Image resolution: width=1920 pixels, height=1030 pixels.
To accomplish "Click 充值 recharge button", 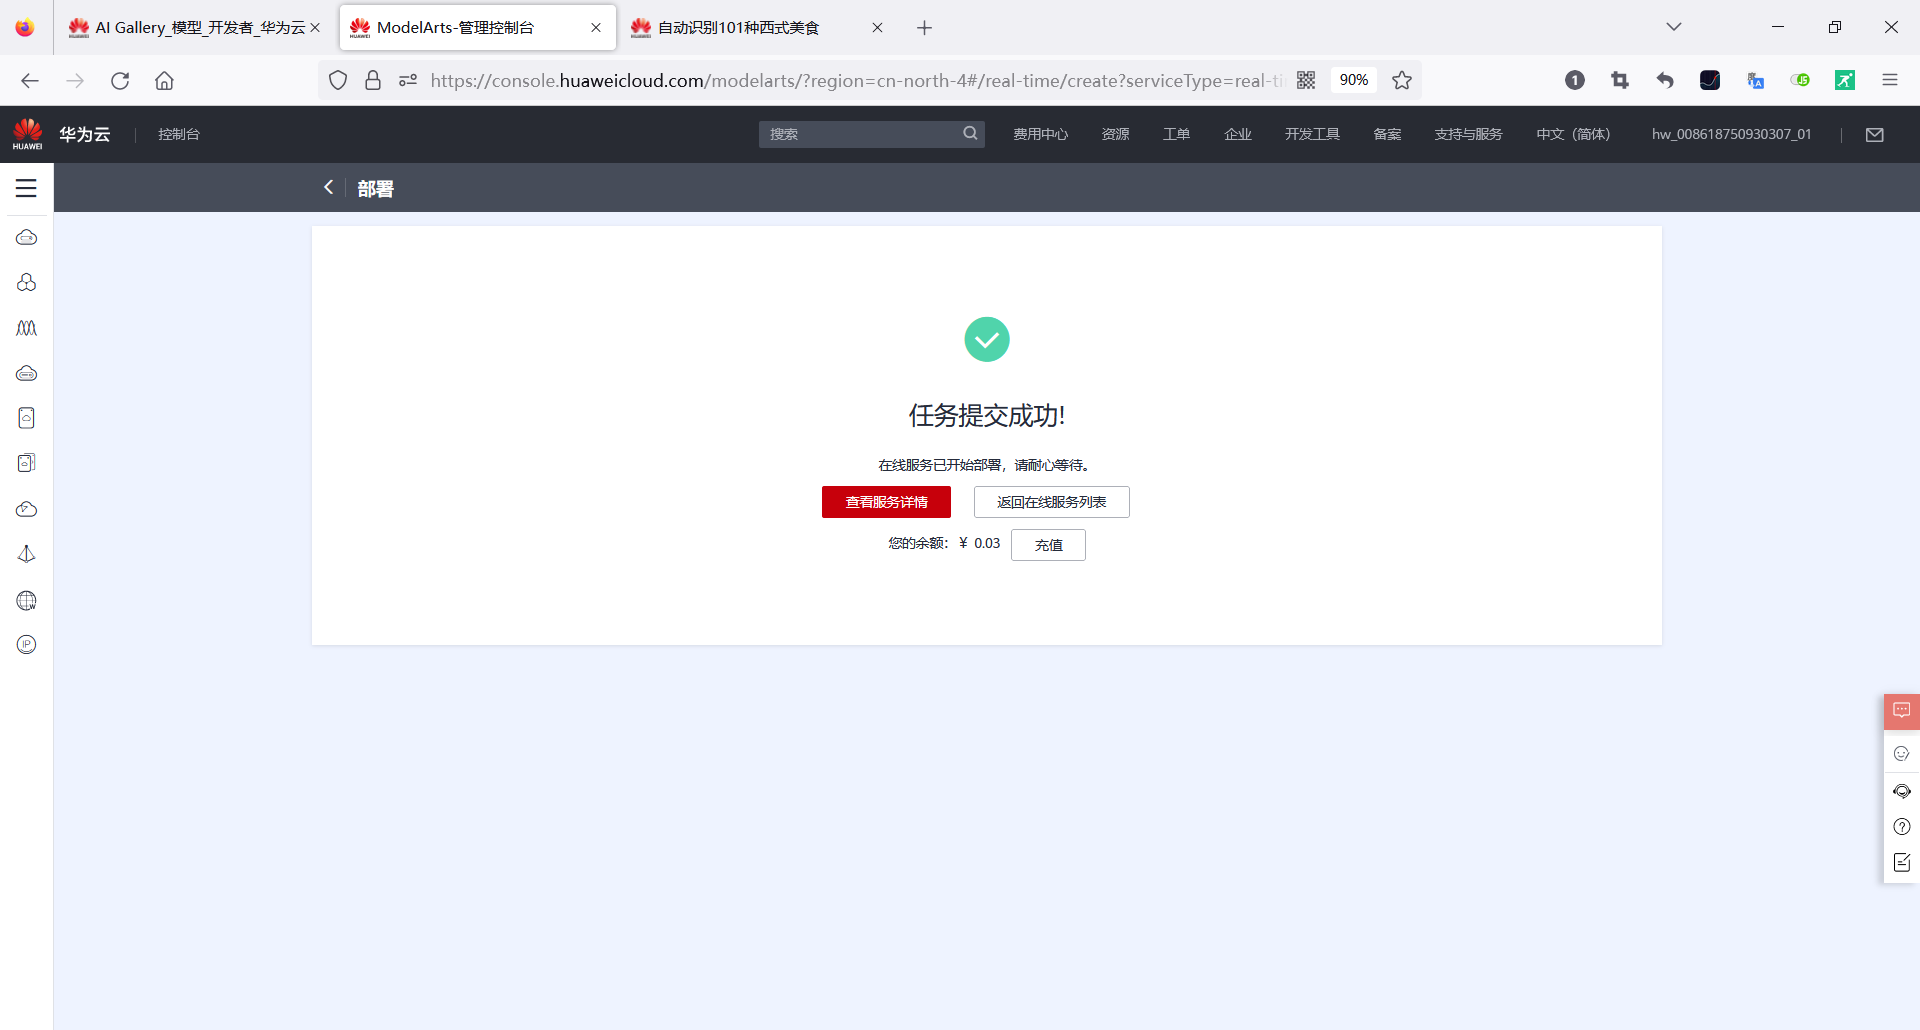I will tap(1048, 545).
